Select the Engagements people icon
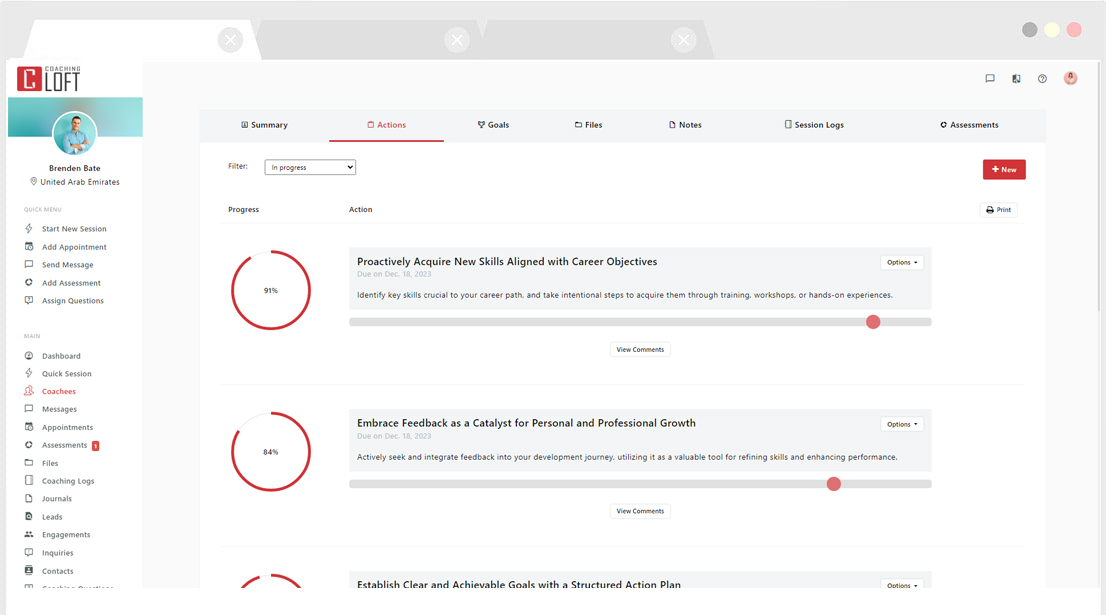The height and width of the screenshot is (615, 1106). click(29, 534)
